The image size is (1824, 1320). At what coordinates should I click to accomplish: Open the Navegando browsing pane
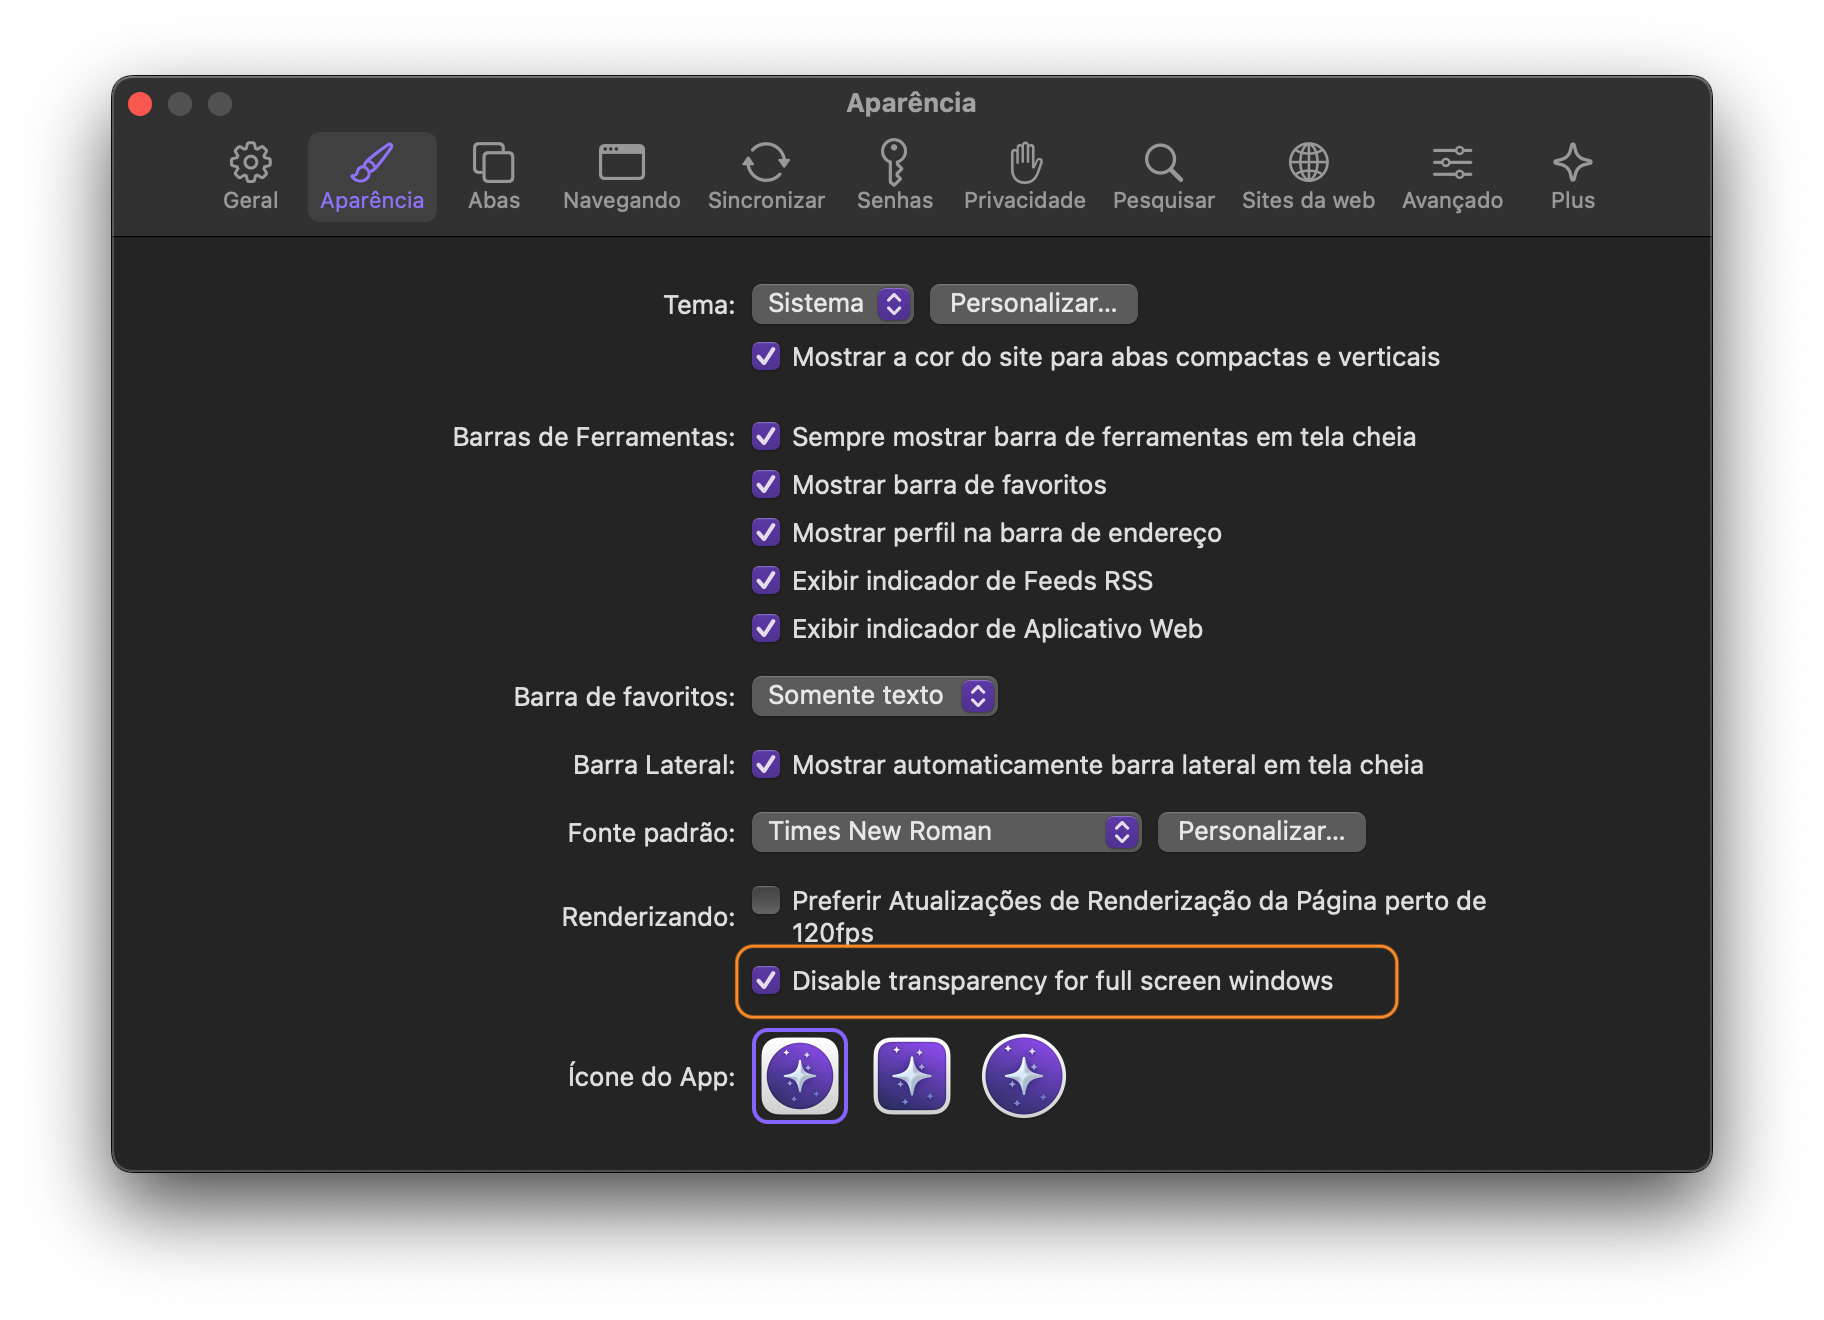(621, 177)
